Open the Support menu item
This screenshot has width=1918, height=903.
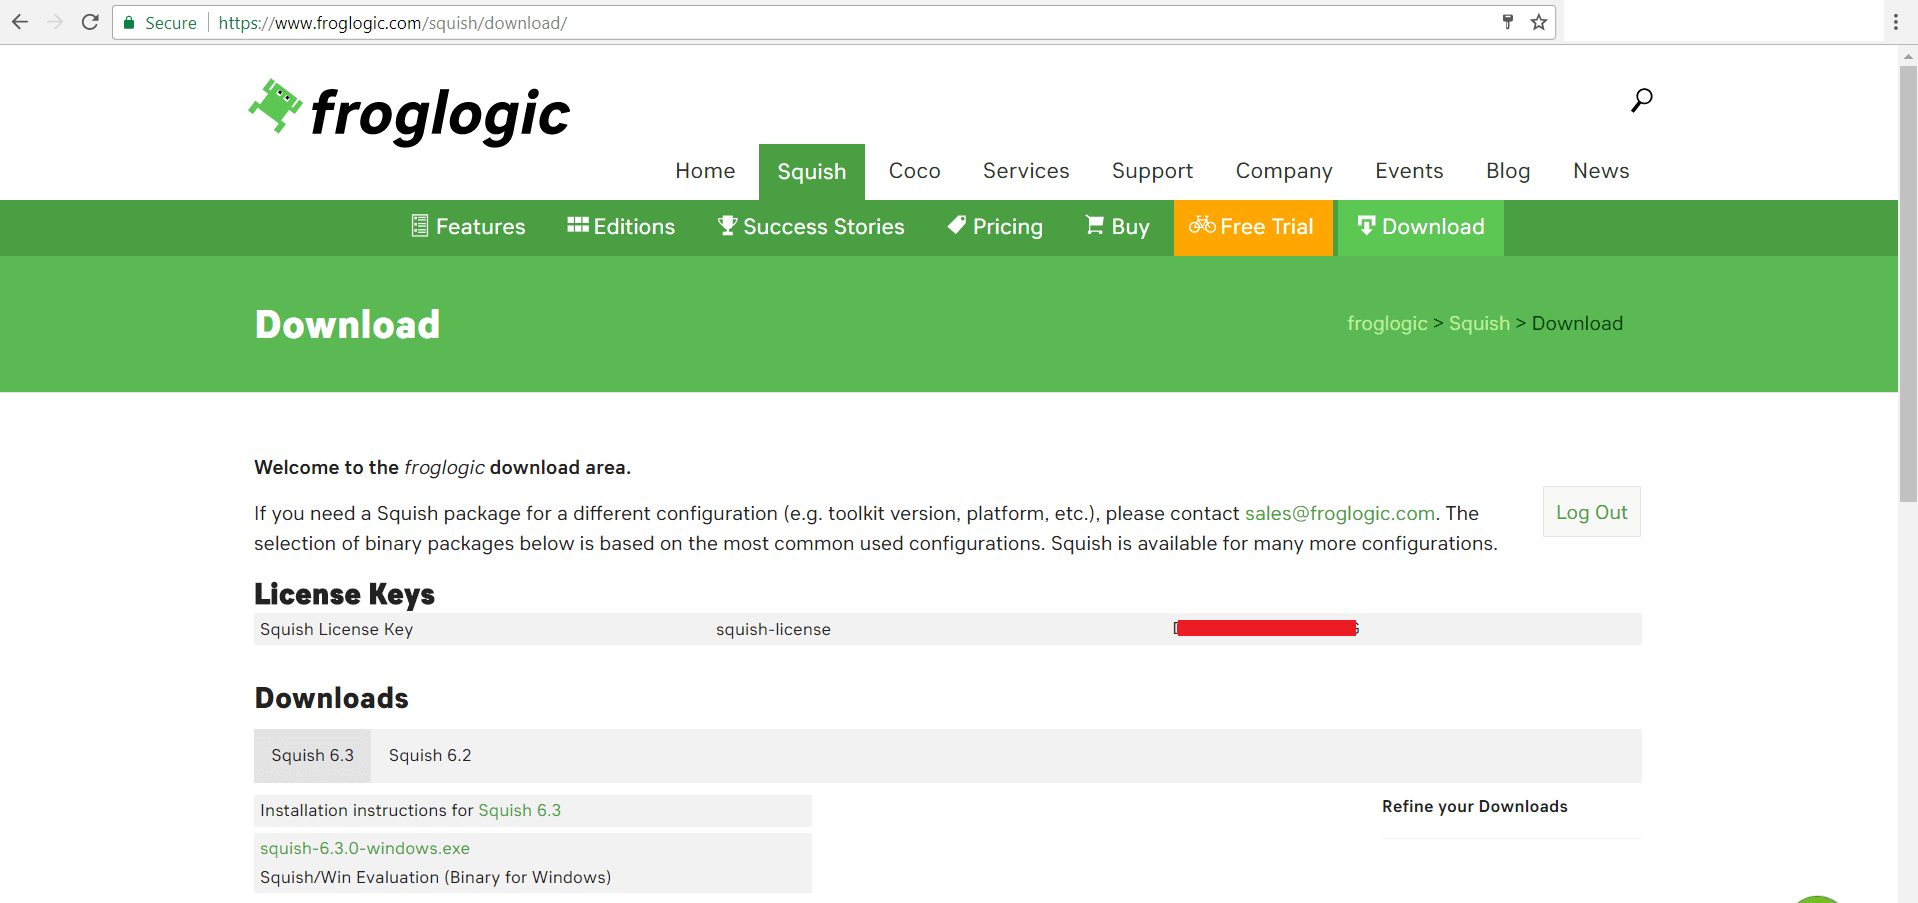1153,171
